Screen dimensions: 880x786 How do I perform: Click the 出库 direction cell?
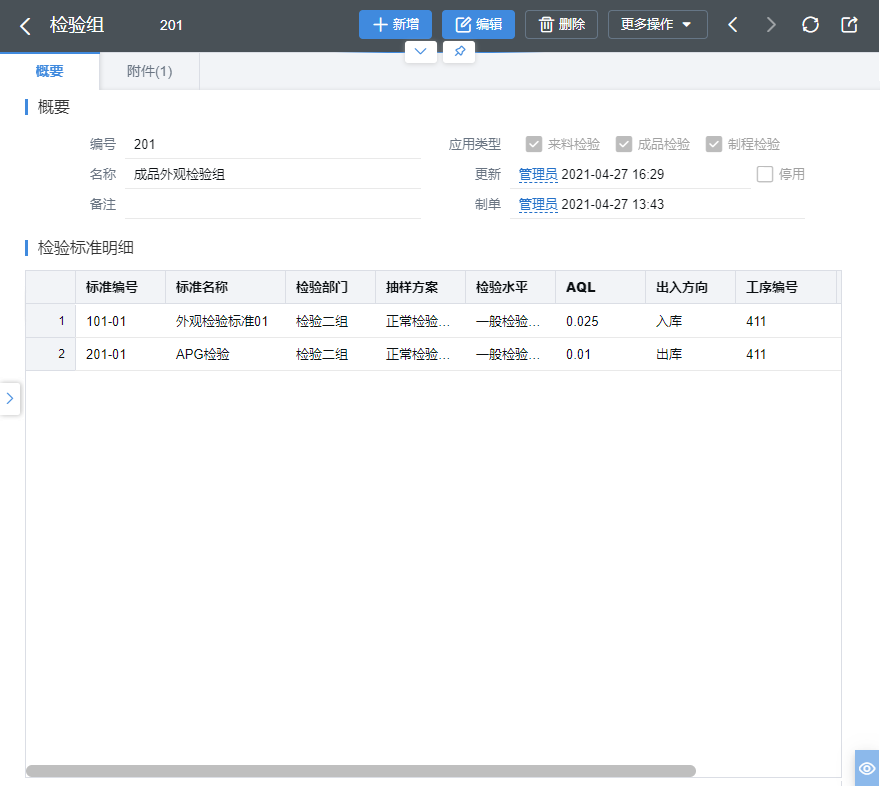pos(690,354)
